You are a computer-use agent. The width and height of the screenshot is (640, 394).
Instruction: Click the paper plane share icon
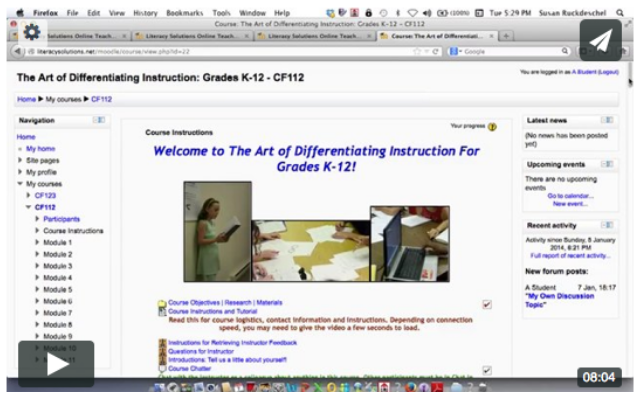tap(600, 40)
